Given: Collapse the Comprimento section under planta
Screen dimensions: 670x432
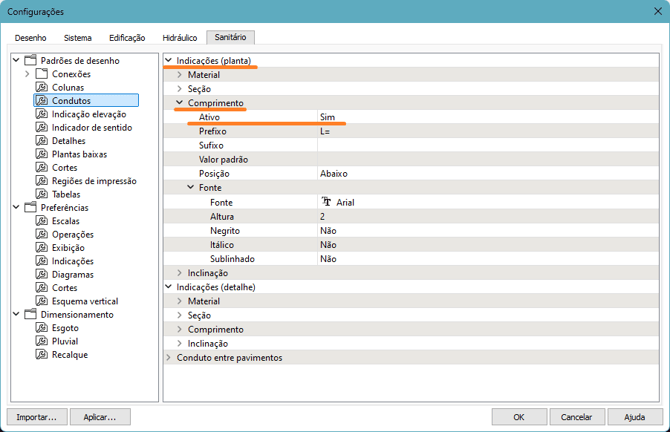Looking at the screenshot, I should [x=180, y=103].
